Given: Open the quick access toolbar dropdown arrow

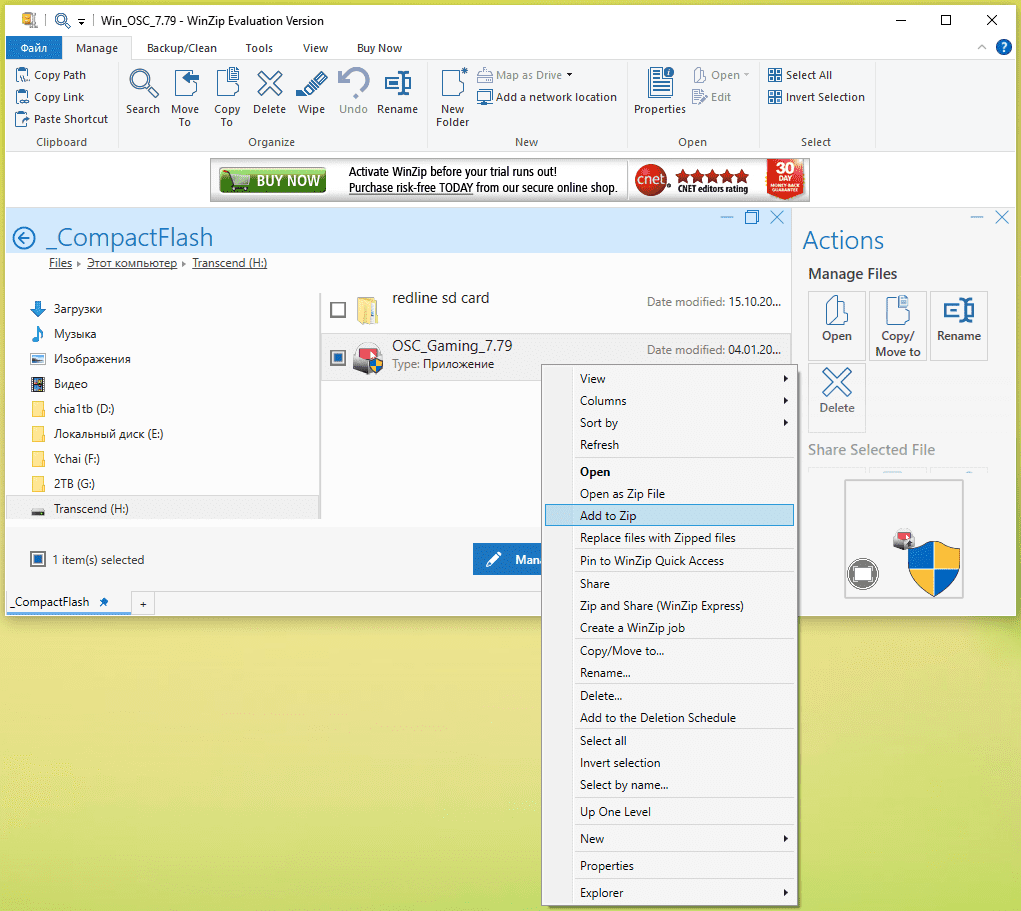Looking at the screenshot, I should click(x=81, y=21).
